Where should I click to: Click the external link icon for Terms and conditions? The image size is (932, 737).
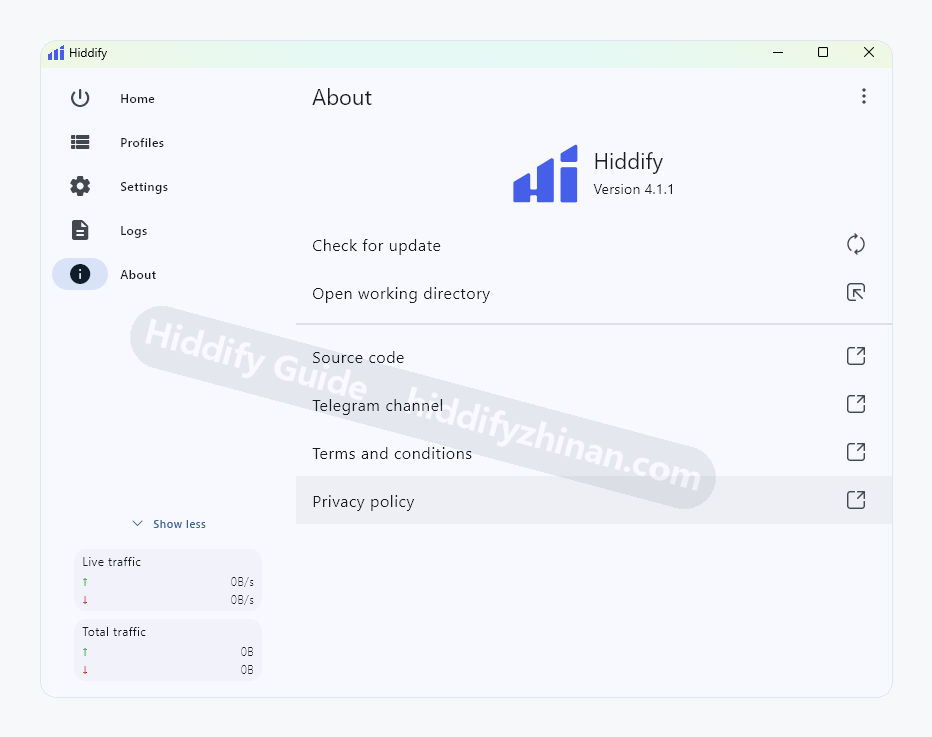[856, 452]
